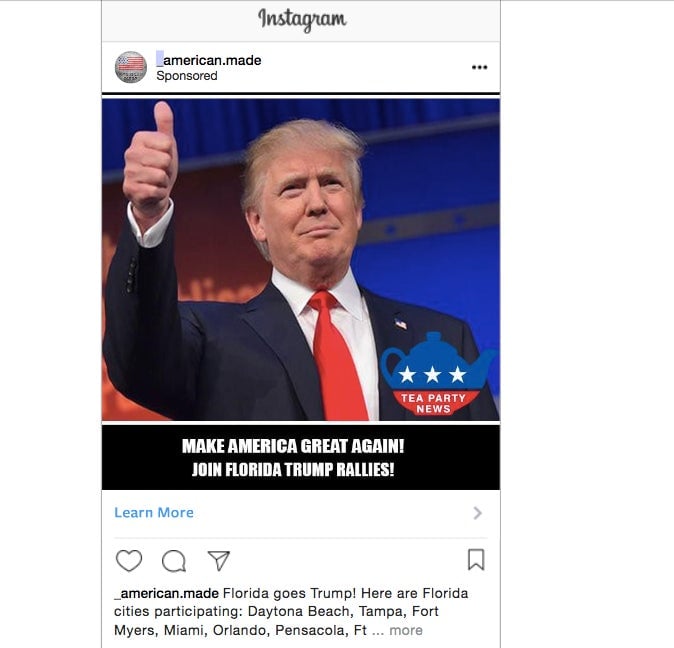Image resolution: width=674 pixels, height=648 pixels.
Task: Click the Sponsored label under username
Action: pos(187,76)
